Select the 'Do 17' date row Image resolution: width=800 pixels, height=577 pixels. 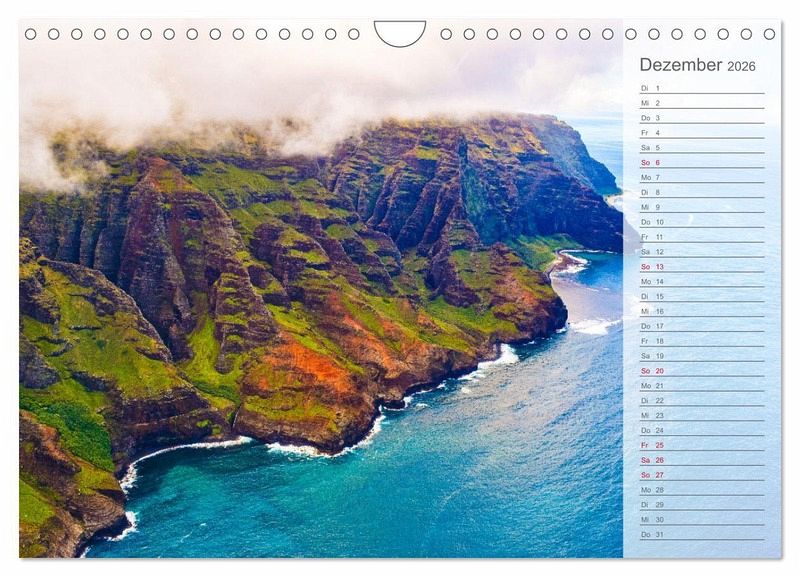tap(702, 326)
